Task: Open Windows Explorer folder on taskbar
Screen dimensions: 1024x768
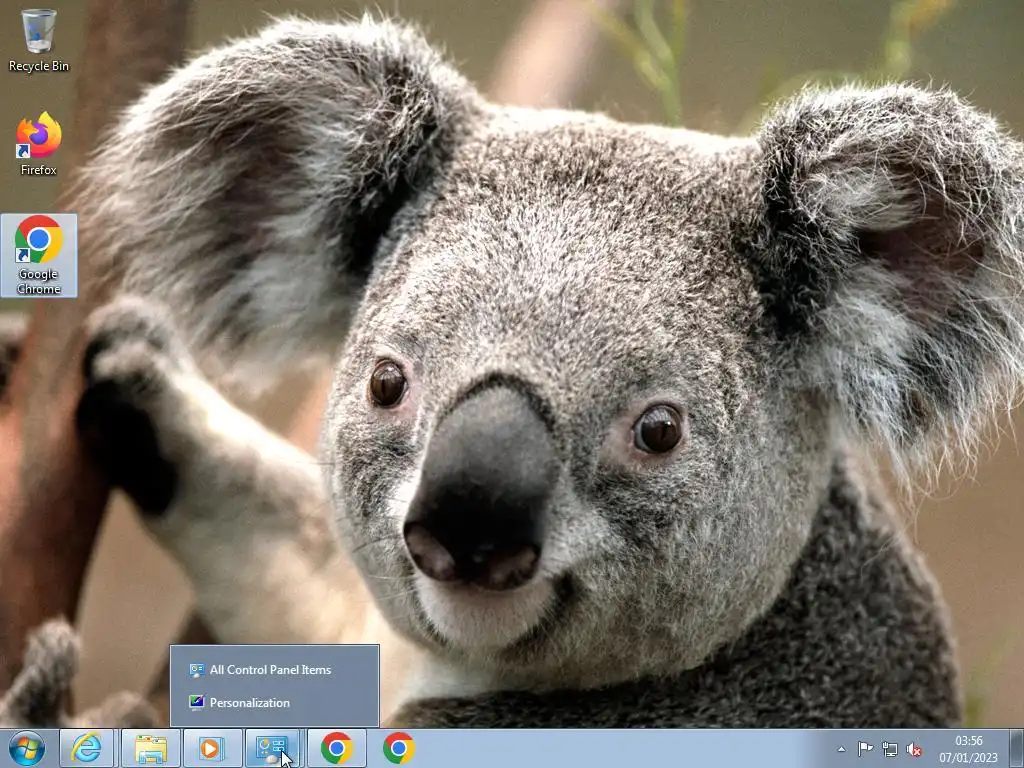Action: coord(150,748)
